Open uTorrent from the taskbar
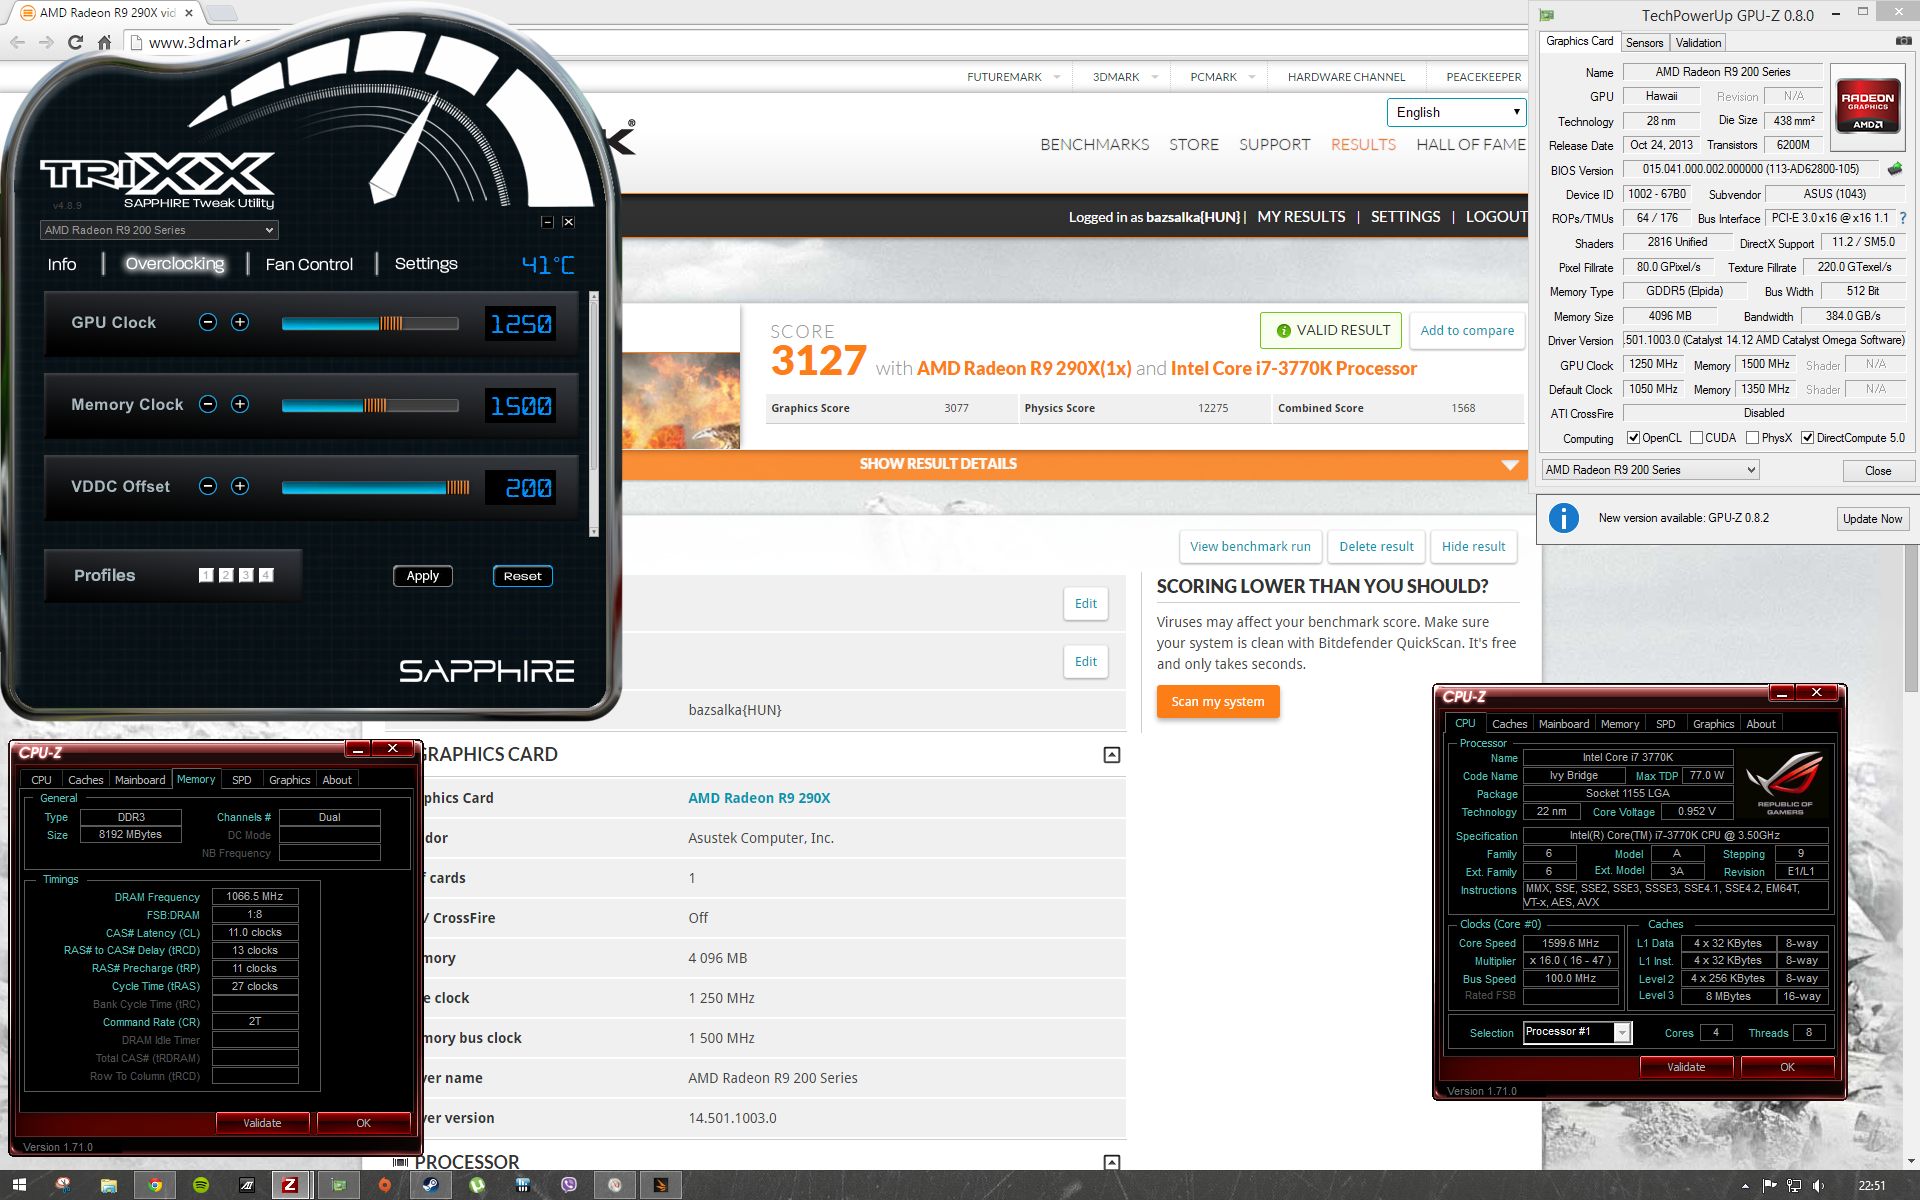The width and height of the screenshot is (1920, 1200). pos(477,1185)
